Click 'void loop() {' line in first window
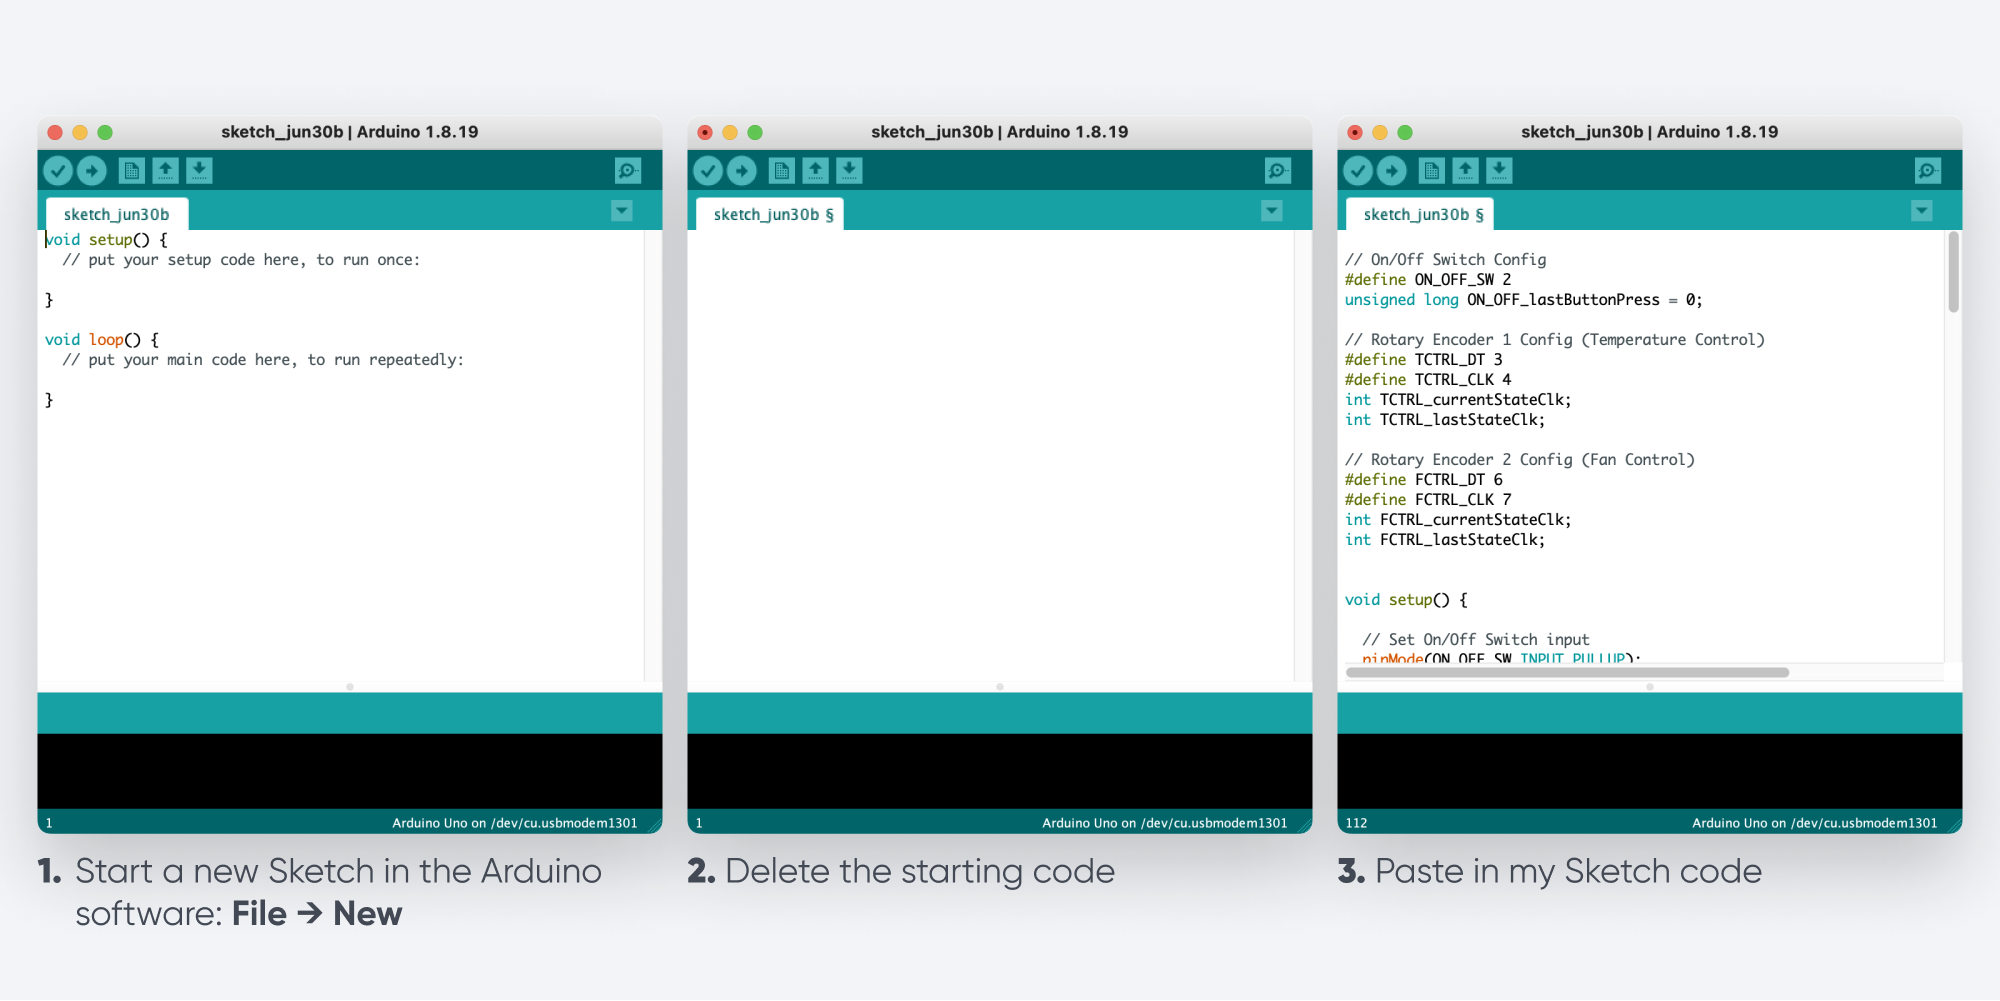 click(x=101, y=340)
